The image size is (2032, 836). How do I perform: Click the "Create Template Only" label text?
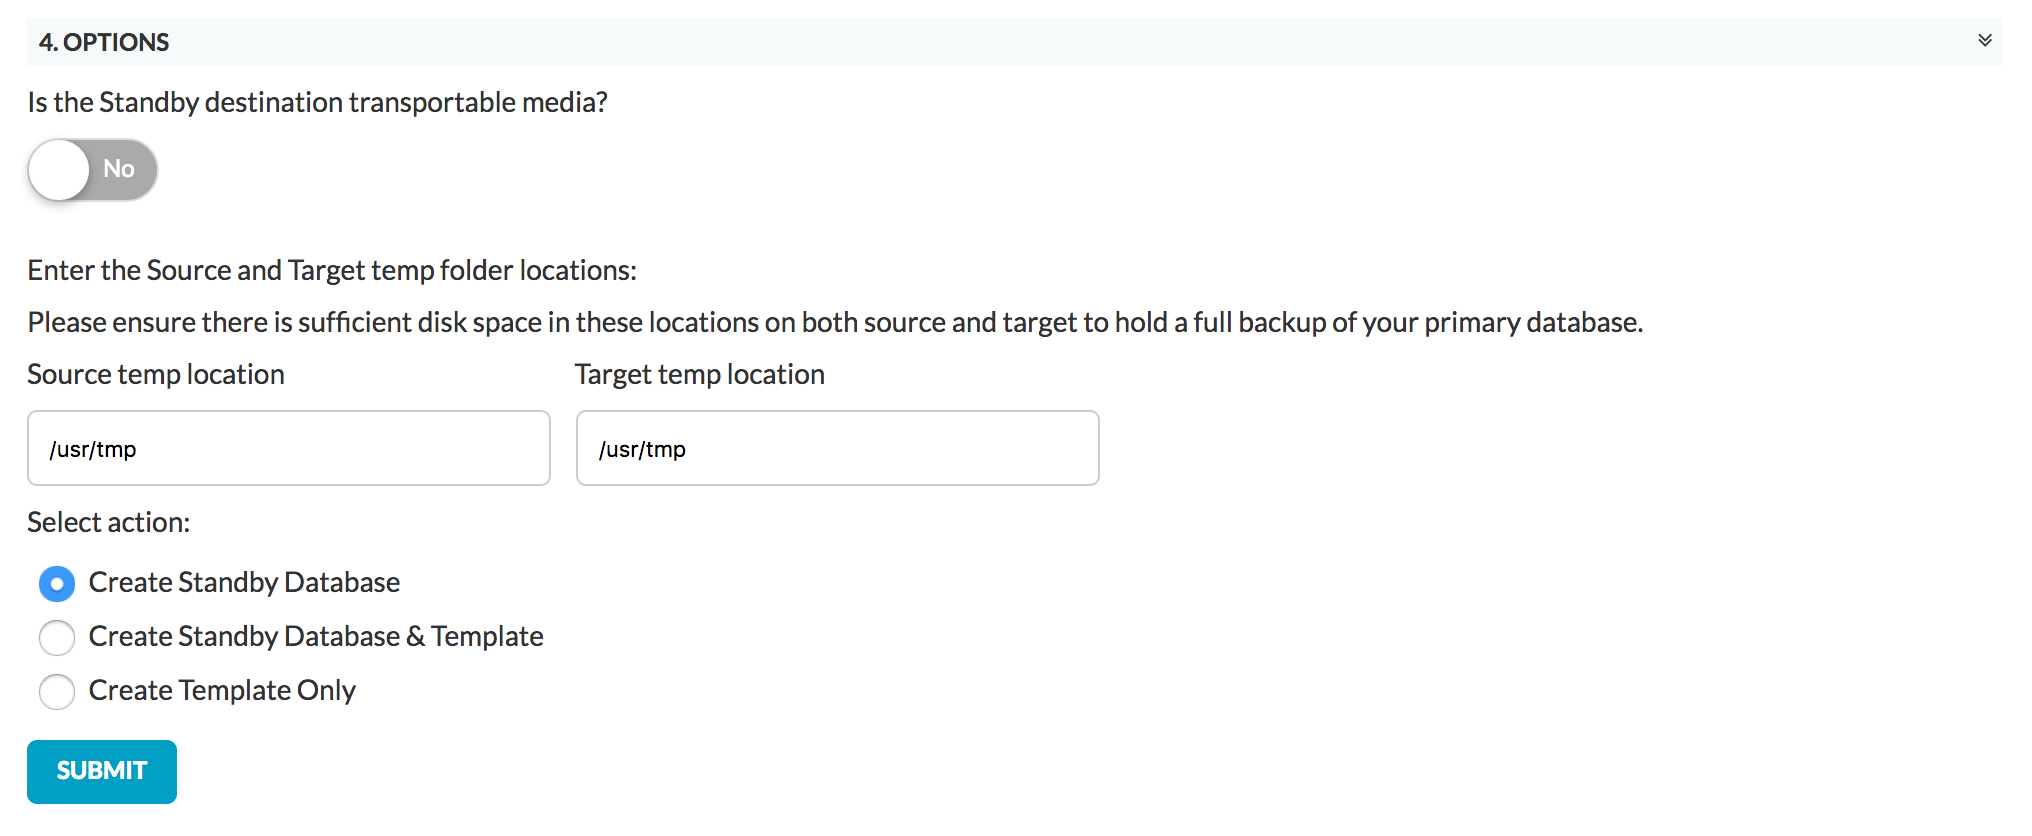tap(222, 690)
